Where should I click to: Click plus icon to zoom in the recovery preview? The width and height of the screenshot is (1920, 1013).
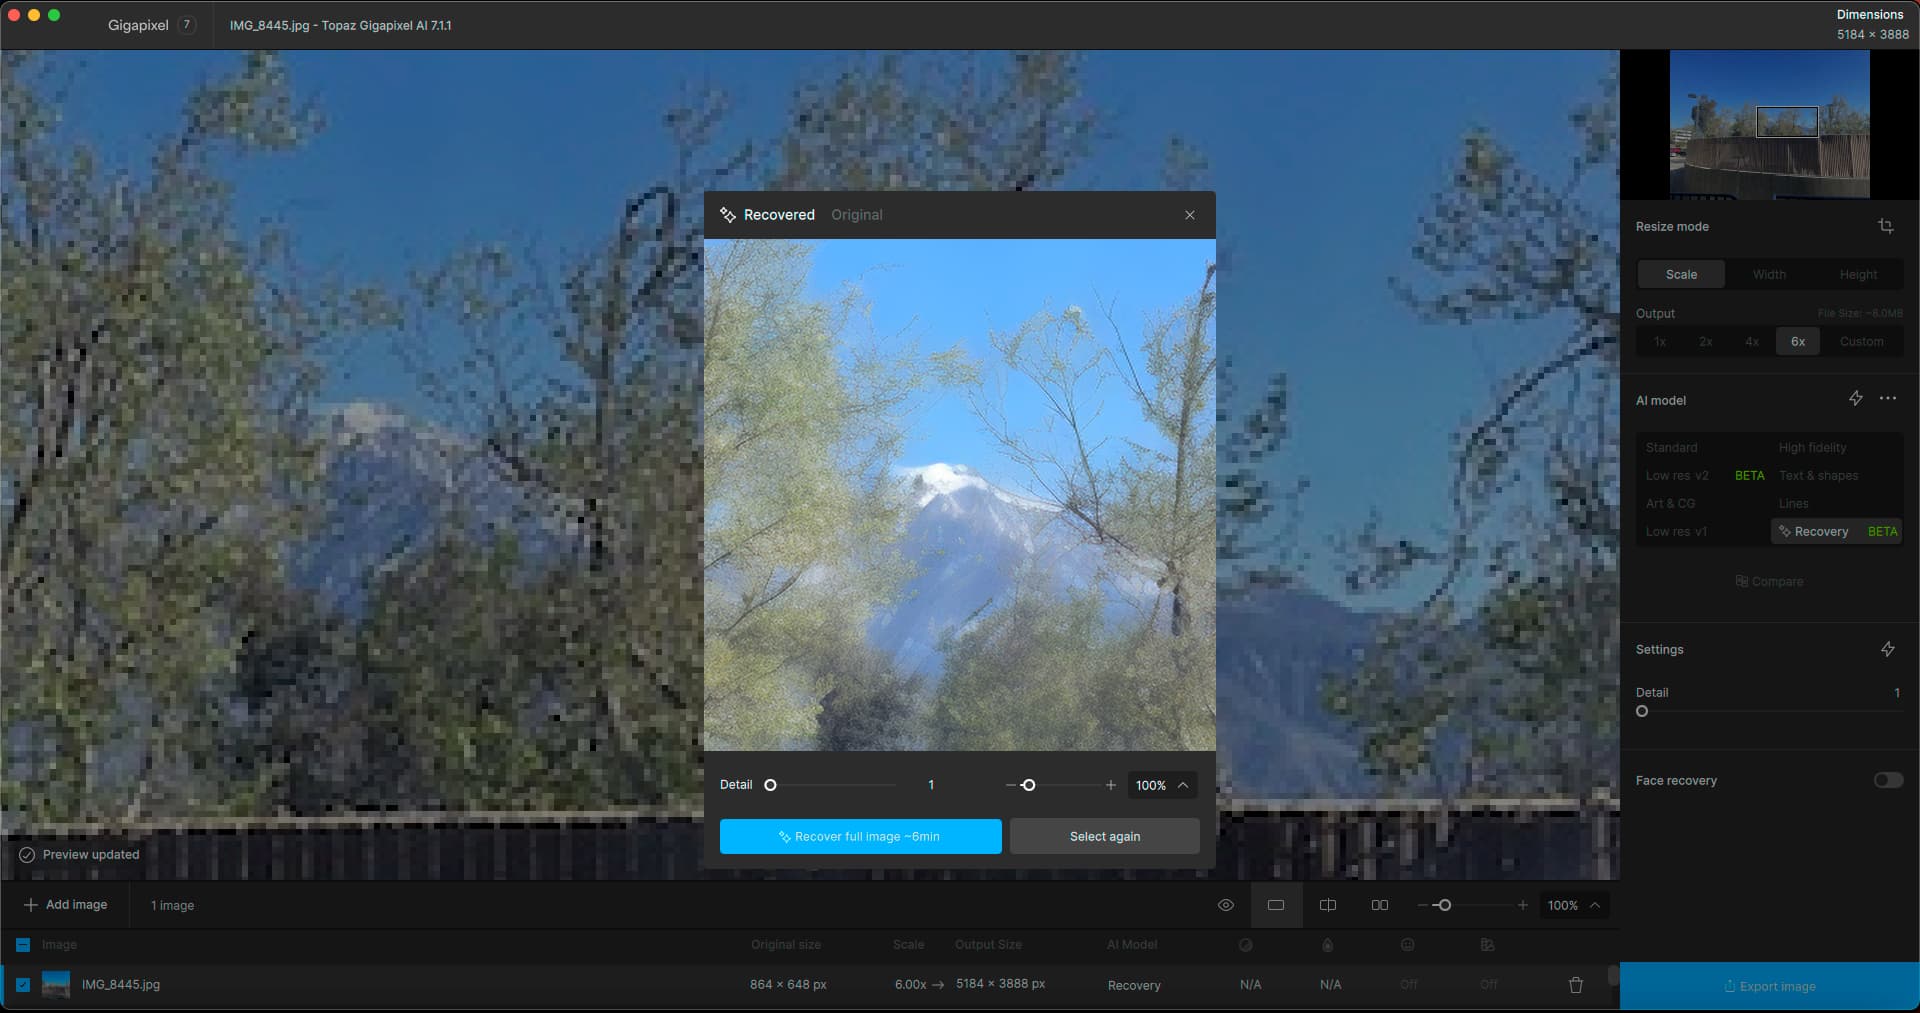tap(1110, 785)
